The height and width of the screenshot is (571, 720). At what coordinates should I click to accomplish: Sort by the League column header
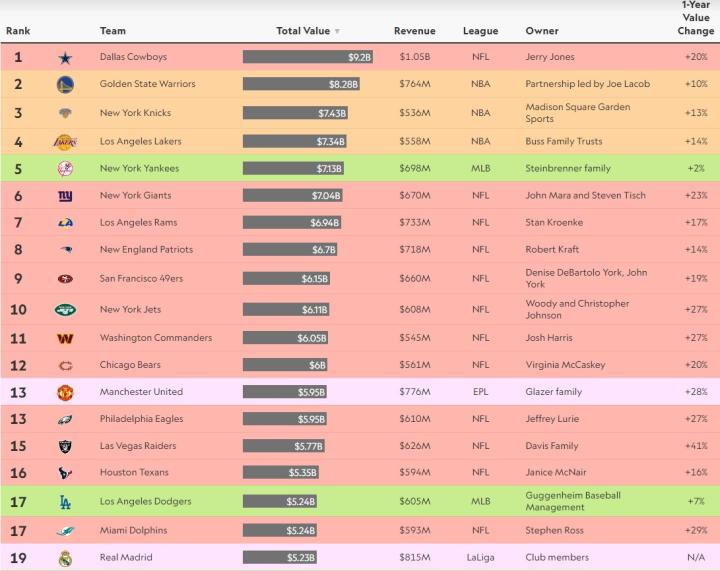tap(480, 31)
